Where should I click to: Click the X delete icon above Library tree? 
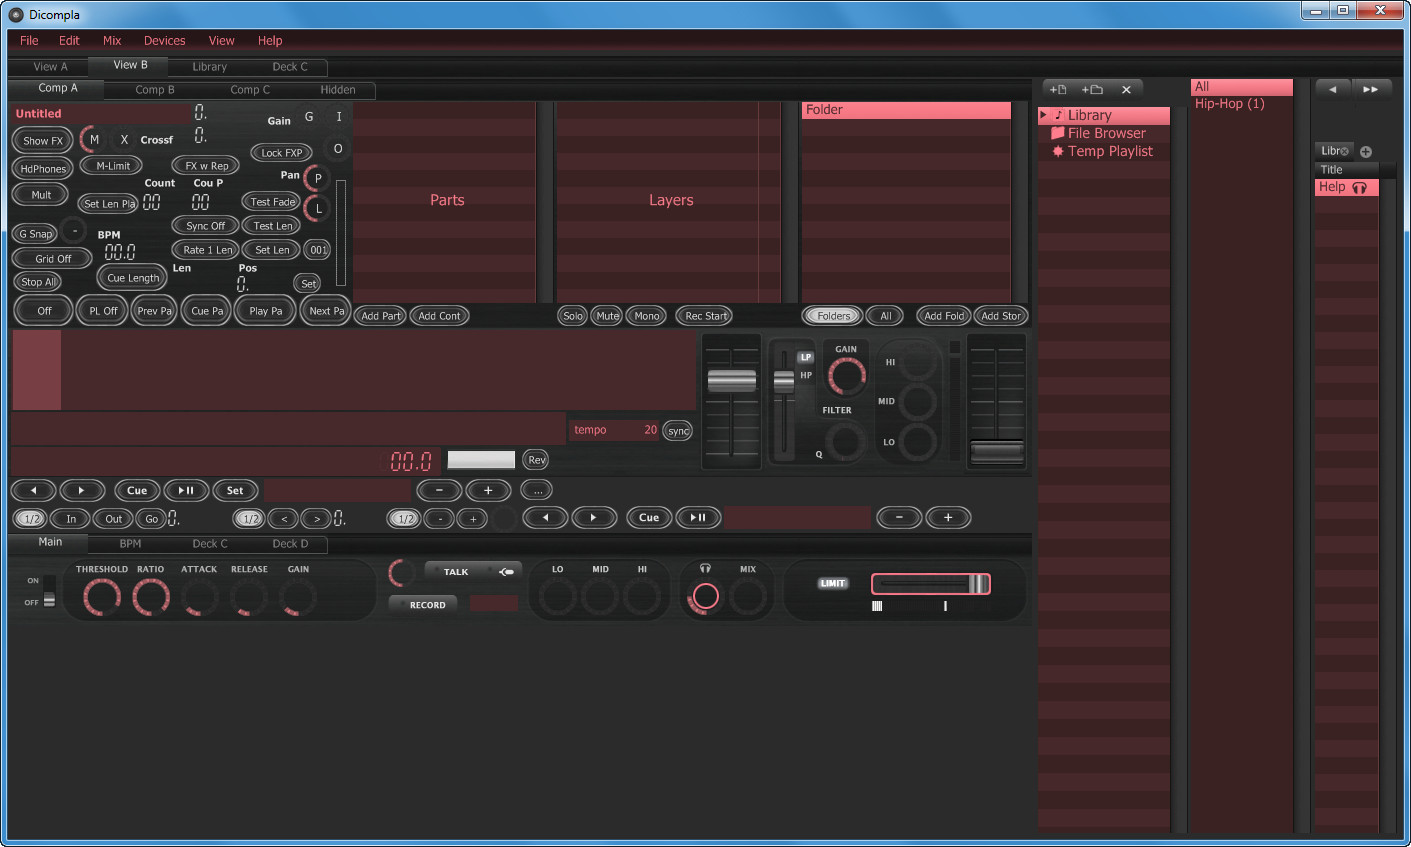tap(1126, 89)
